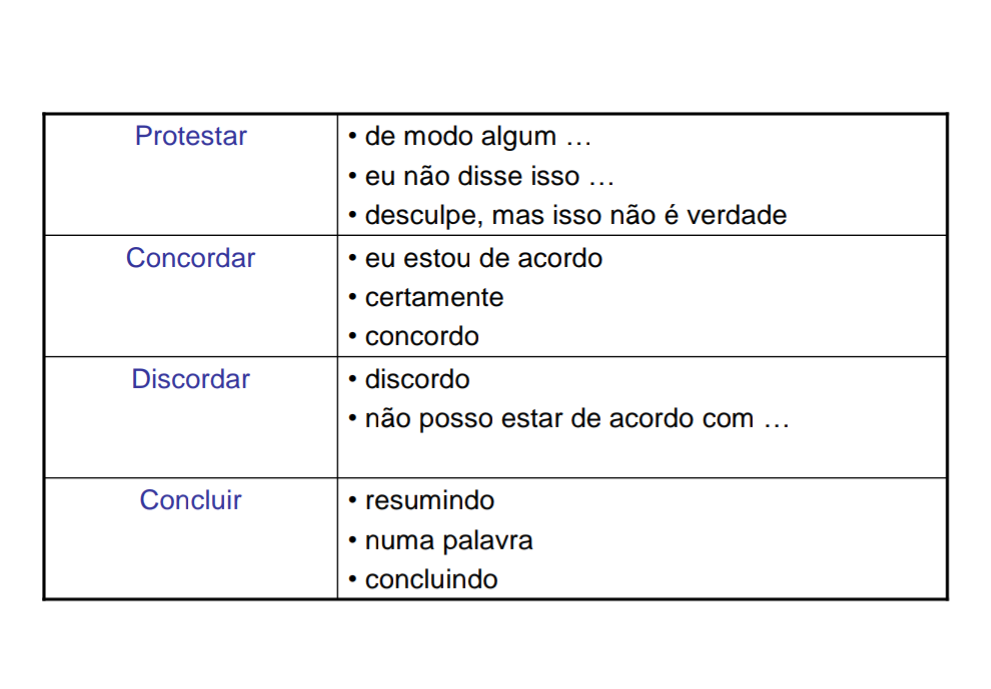Click the bullet before 'numa palavra'
991x689 pixels.
click(353, 540)
